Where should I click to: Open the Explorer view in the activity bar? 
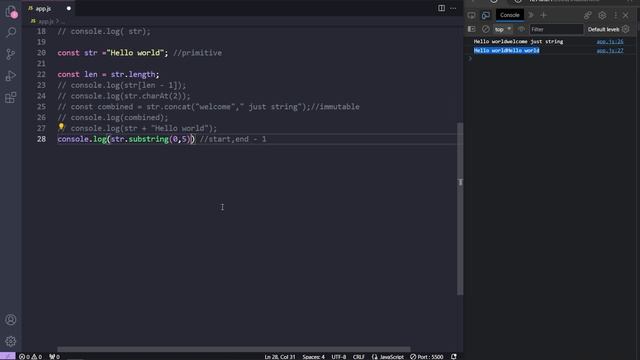pos(11,12)
